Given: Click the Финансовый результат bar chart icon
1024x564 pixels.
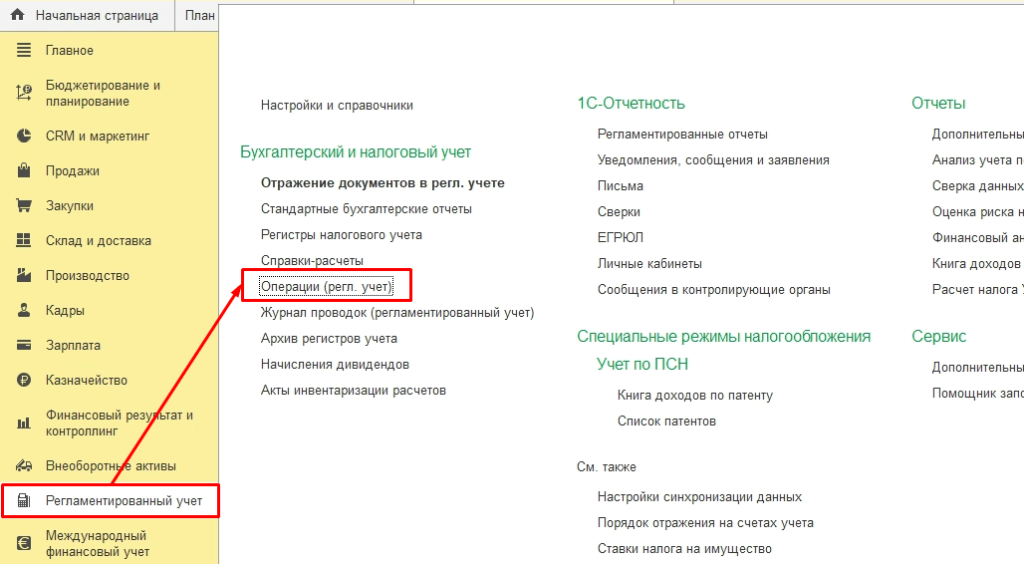Looking at the screenshot, I should (24, 423).
